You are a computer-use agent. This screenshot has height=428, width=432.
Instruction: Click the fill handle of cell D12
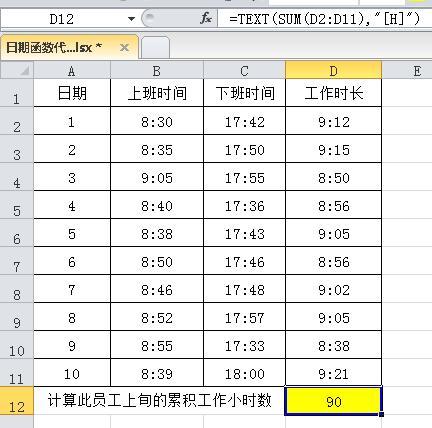(x=381, y=414)
